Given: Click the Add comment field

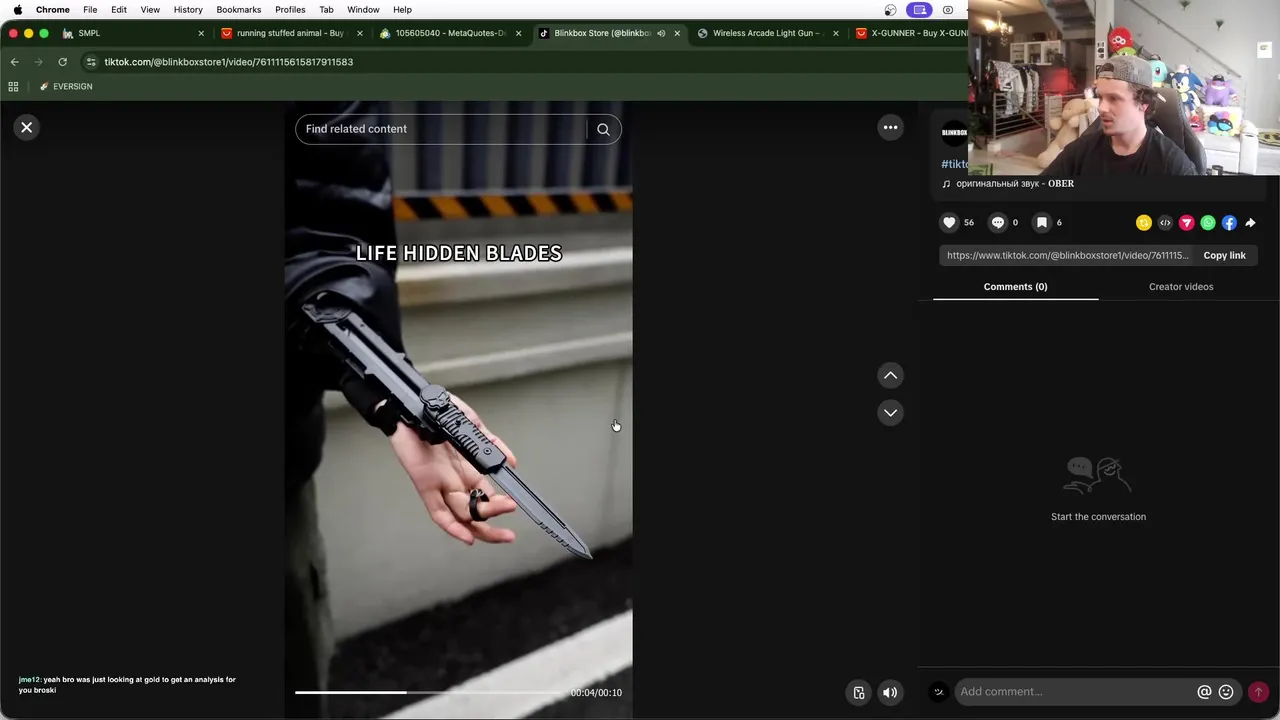Looking at the screenshot, I should coord(1075,692).
